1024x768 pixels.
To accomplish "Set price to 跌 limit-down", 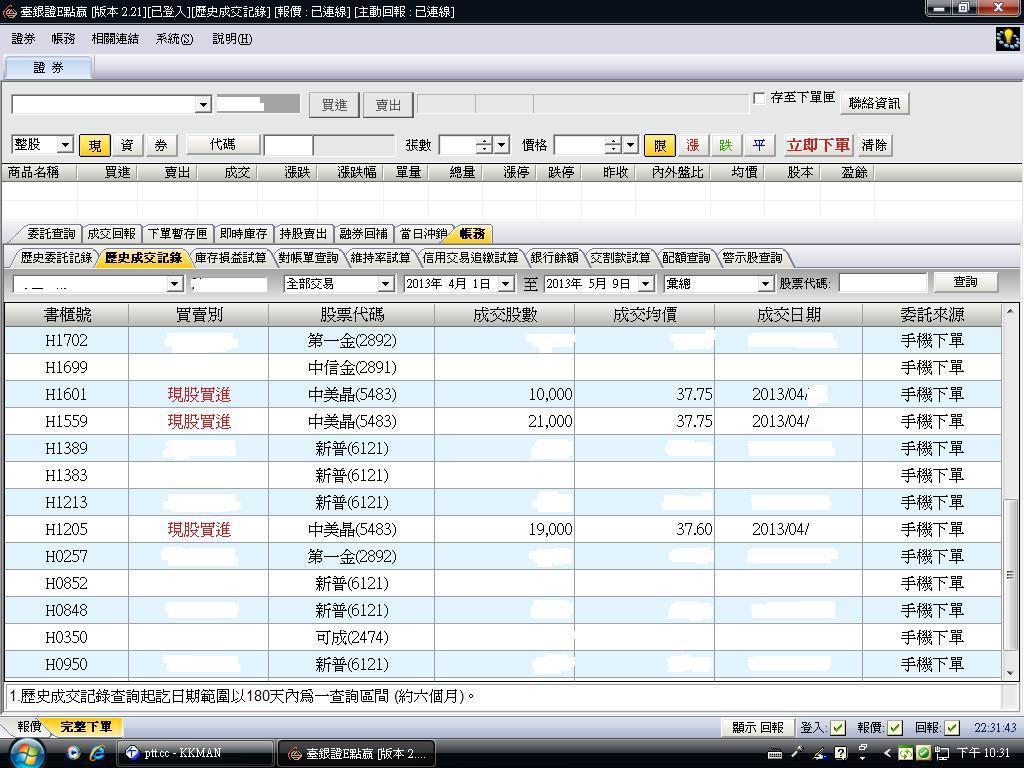I will [725, 145].
